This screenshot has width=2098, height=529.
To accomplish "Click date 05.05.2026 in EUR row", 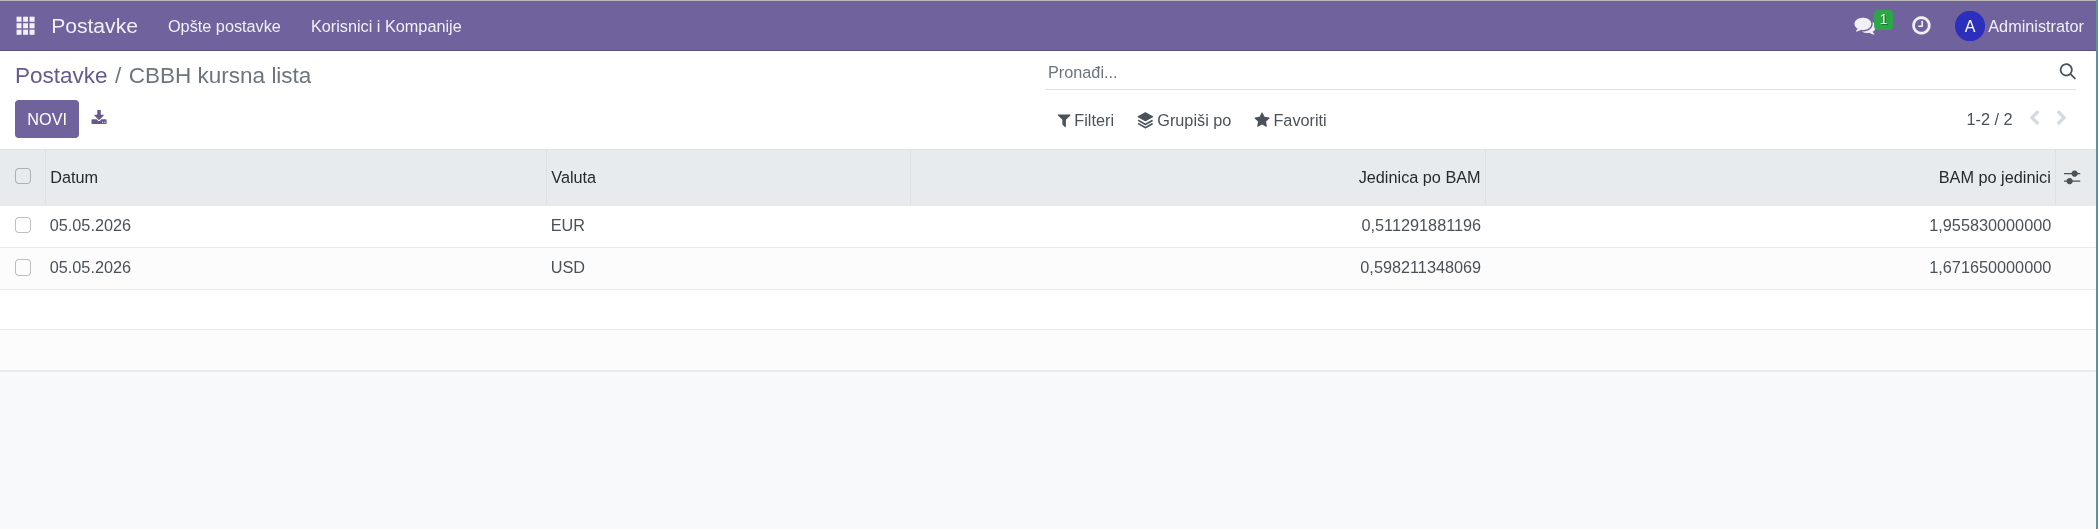I will [90, 225].
